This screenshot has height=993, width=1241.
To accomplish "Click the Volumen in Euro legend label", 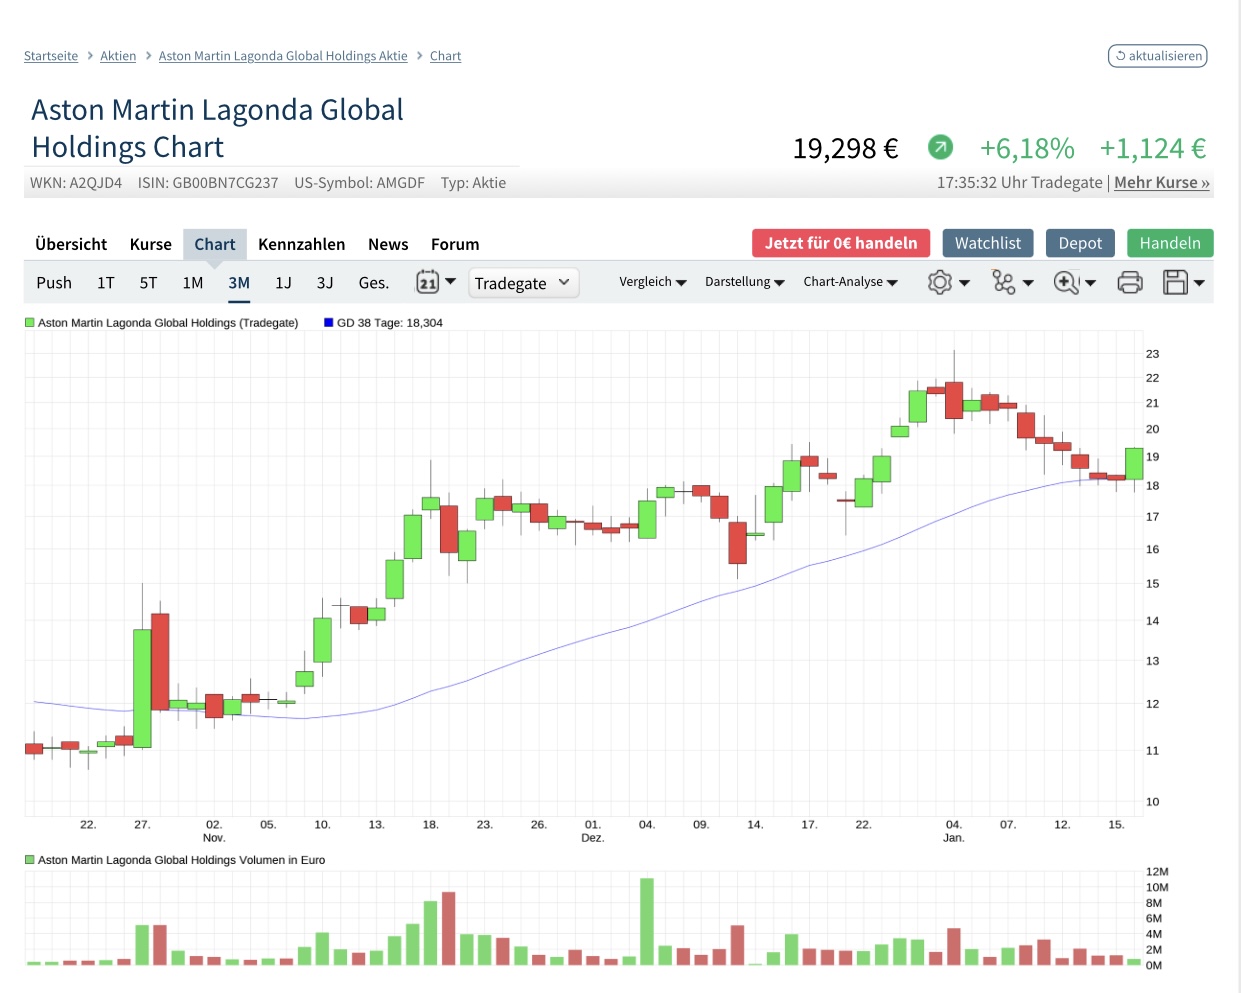I will tap(181, 860).
